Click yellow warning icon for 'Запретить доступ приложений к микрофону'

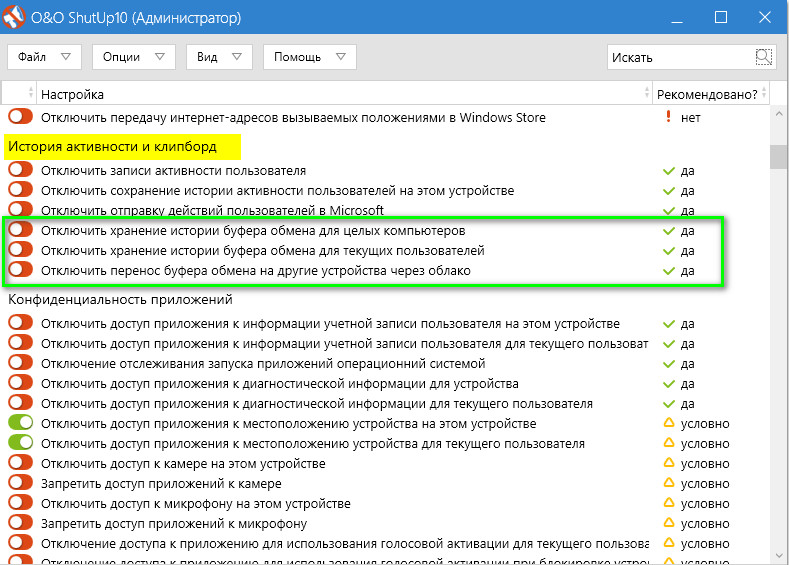click(669, 523)
